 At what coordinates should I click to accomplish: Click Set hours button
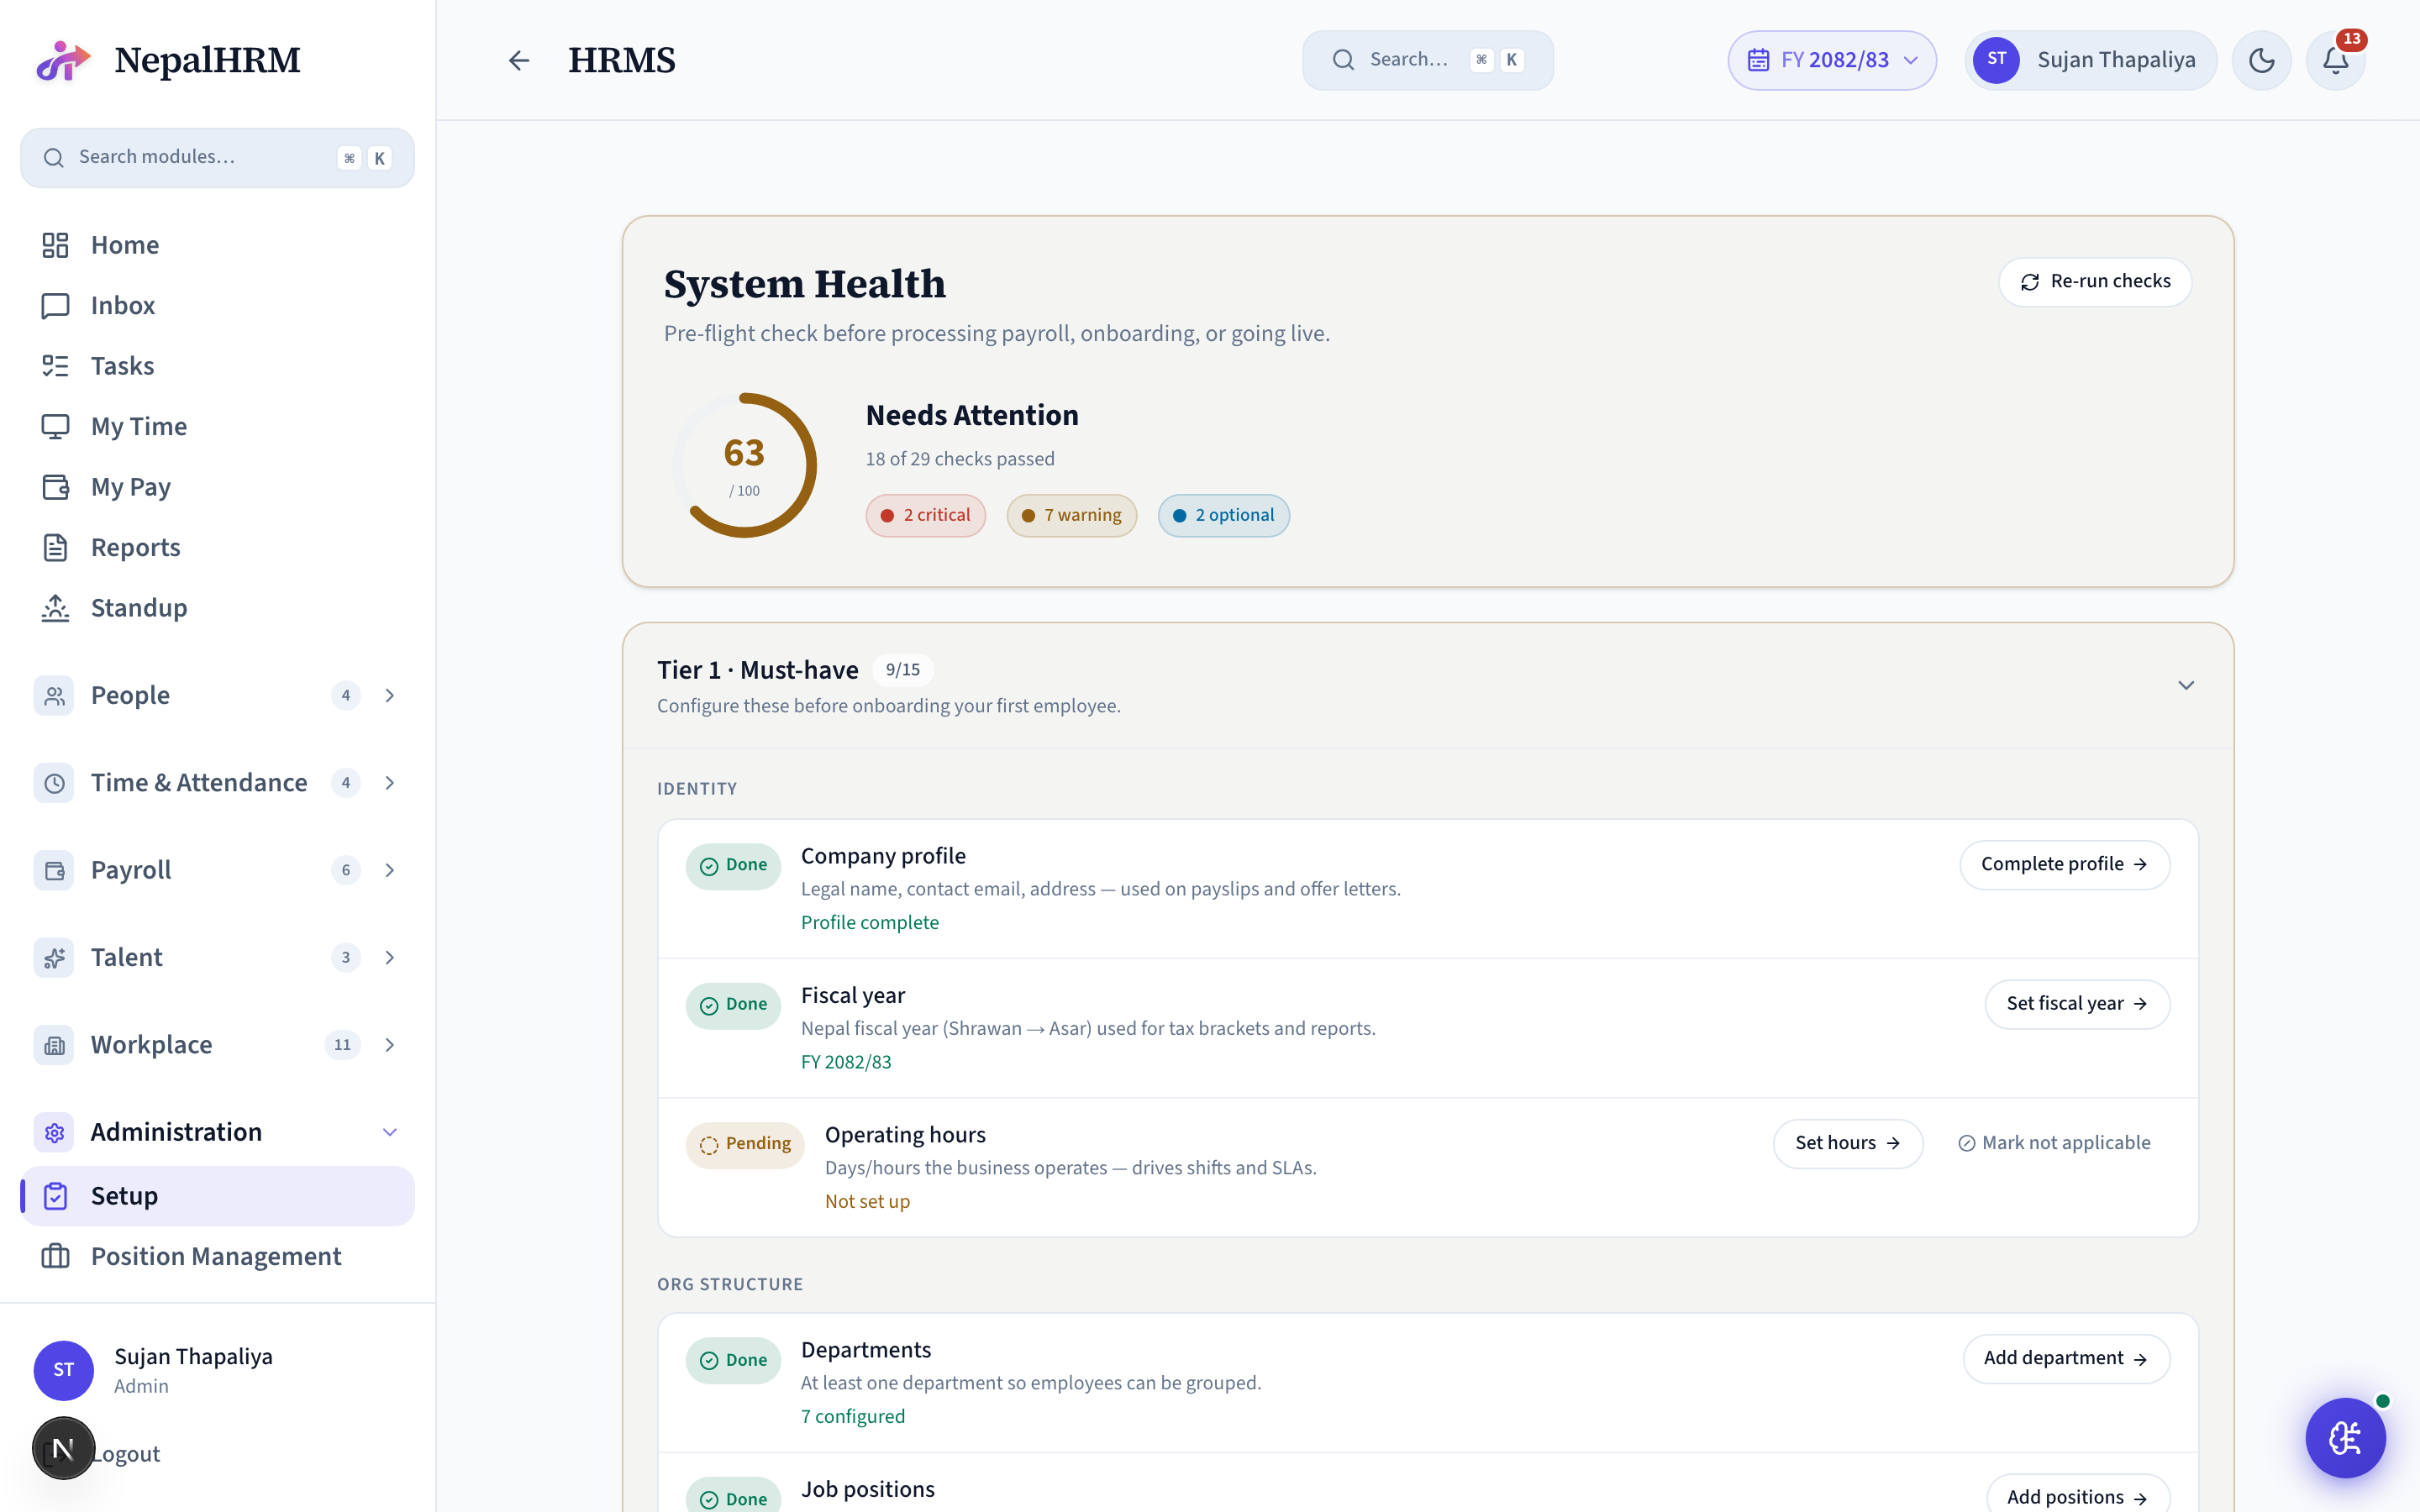coord(1847,1143)
